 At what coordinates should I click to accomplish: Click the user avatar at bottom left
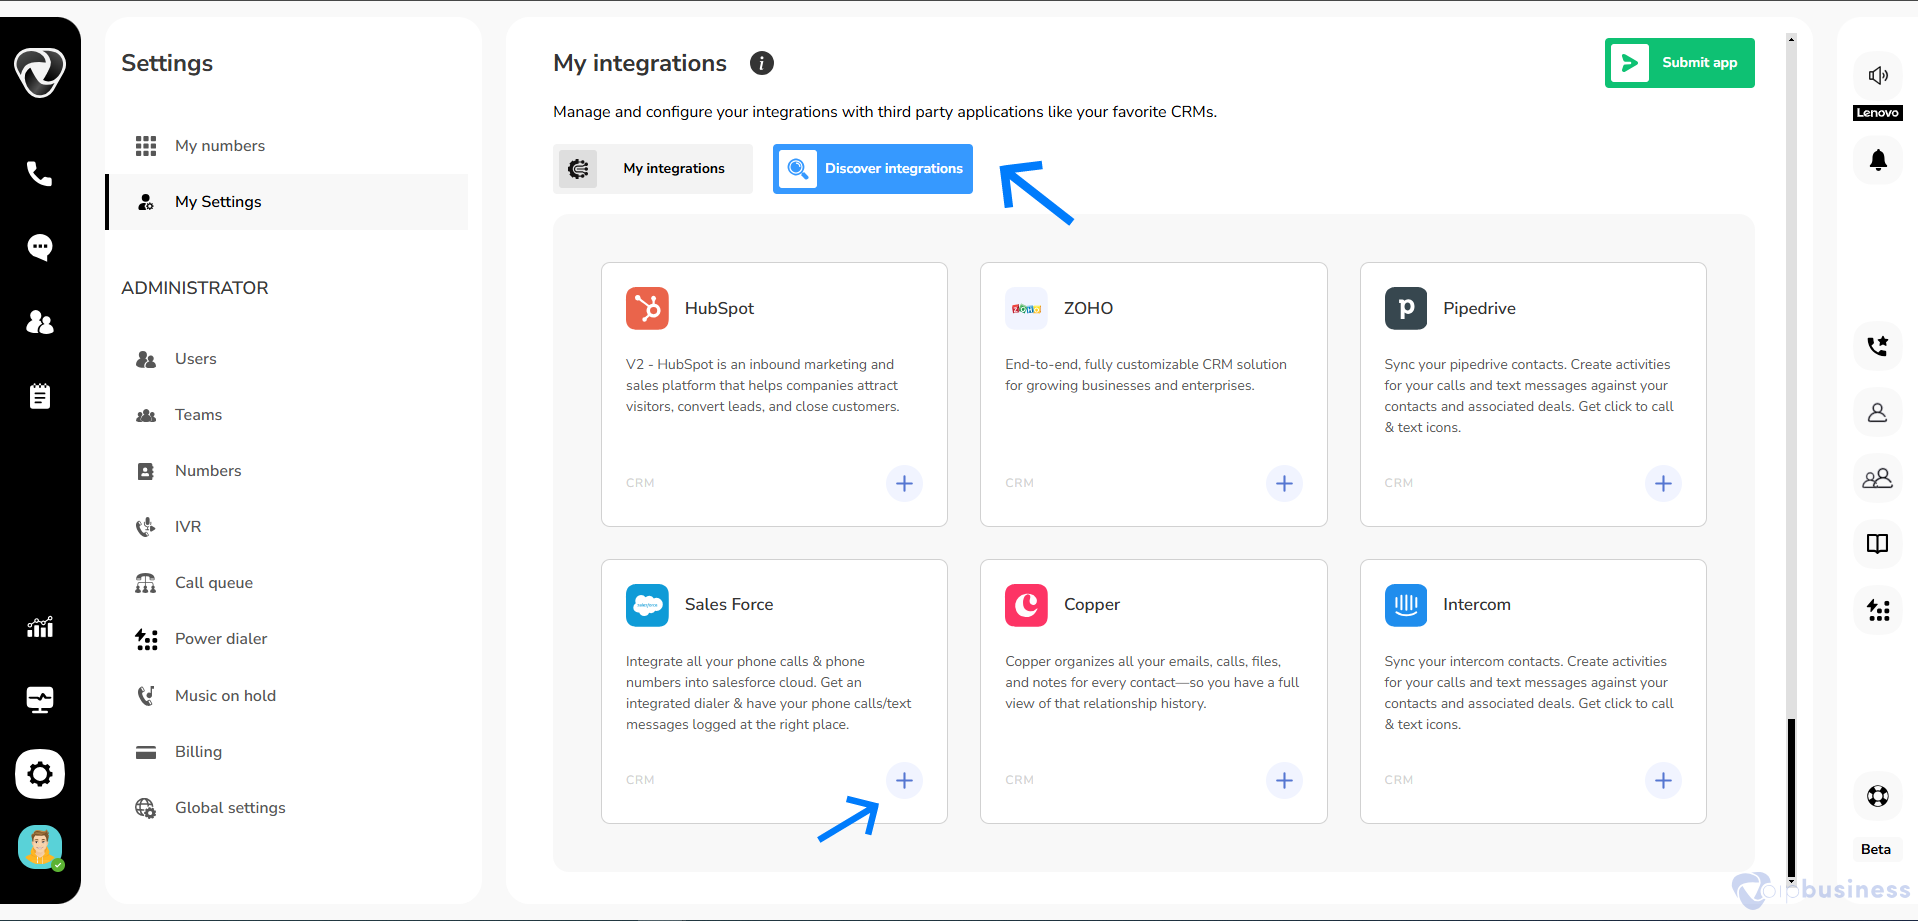40,847
